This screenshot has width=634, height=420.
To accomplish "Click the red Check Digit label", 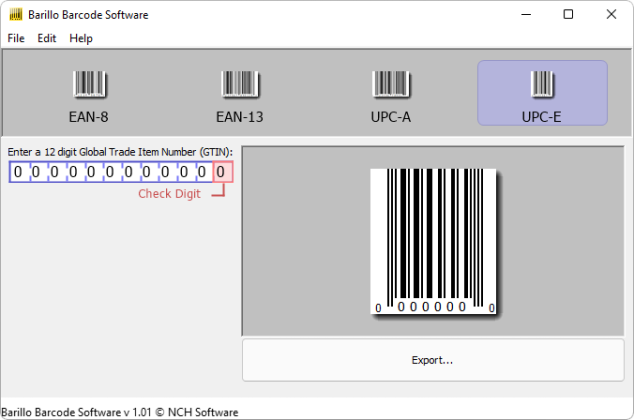I will (x=169, y=194).
